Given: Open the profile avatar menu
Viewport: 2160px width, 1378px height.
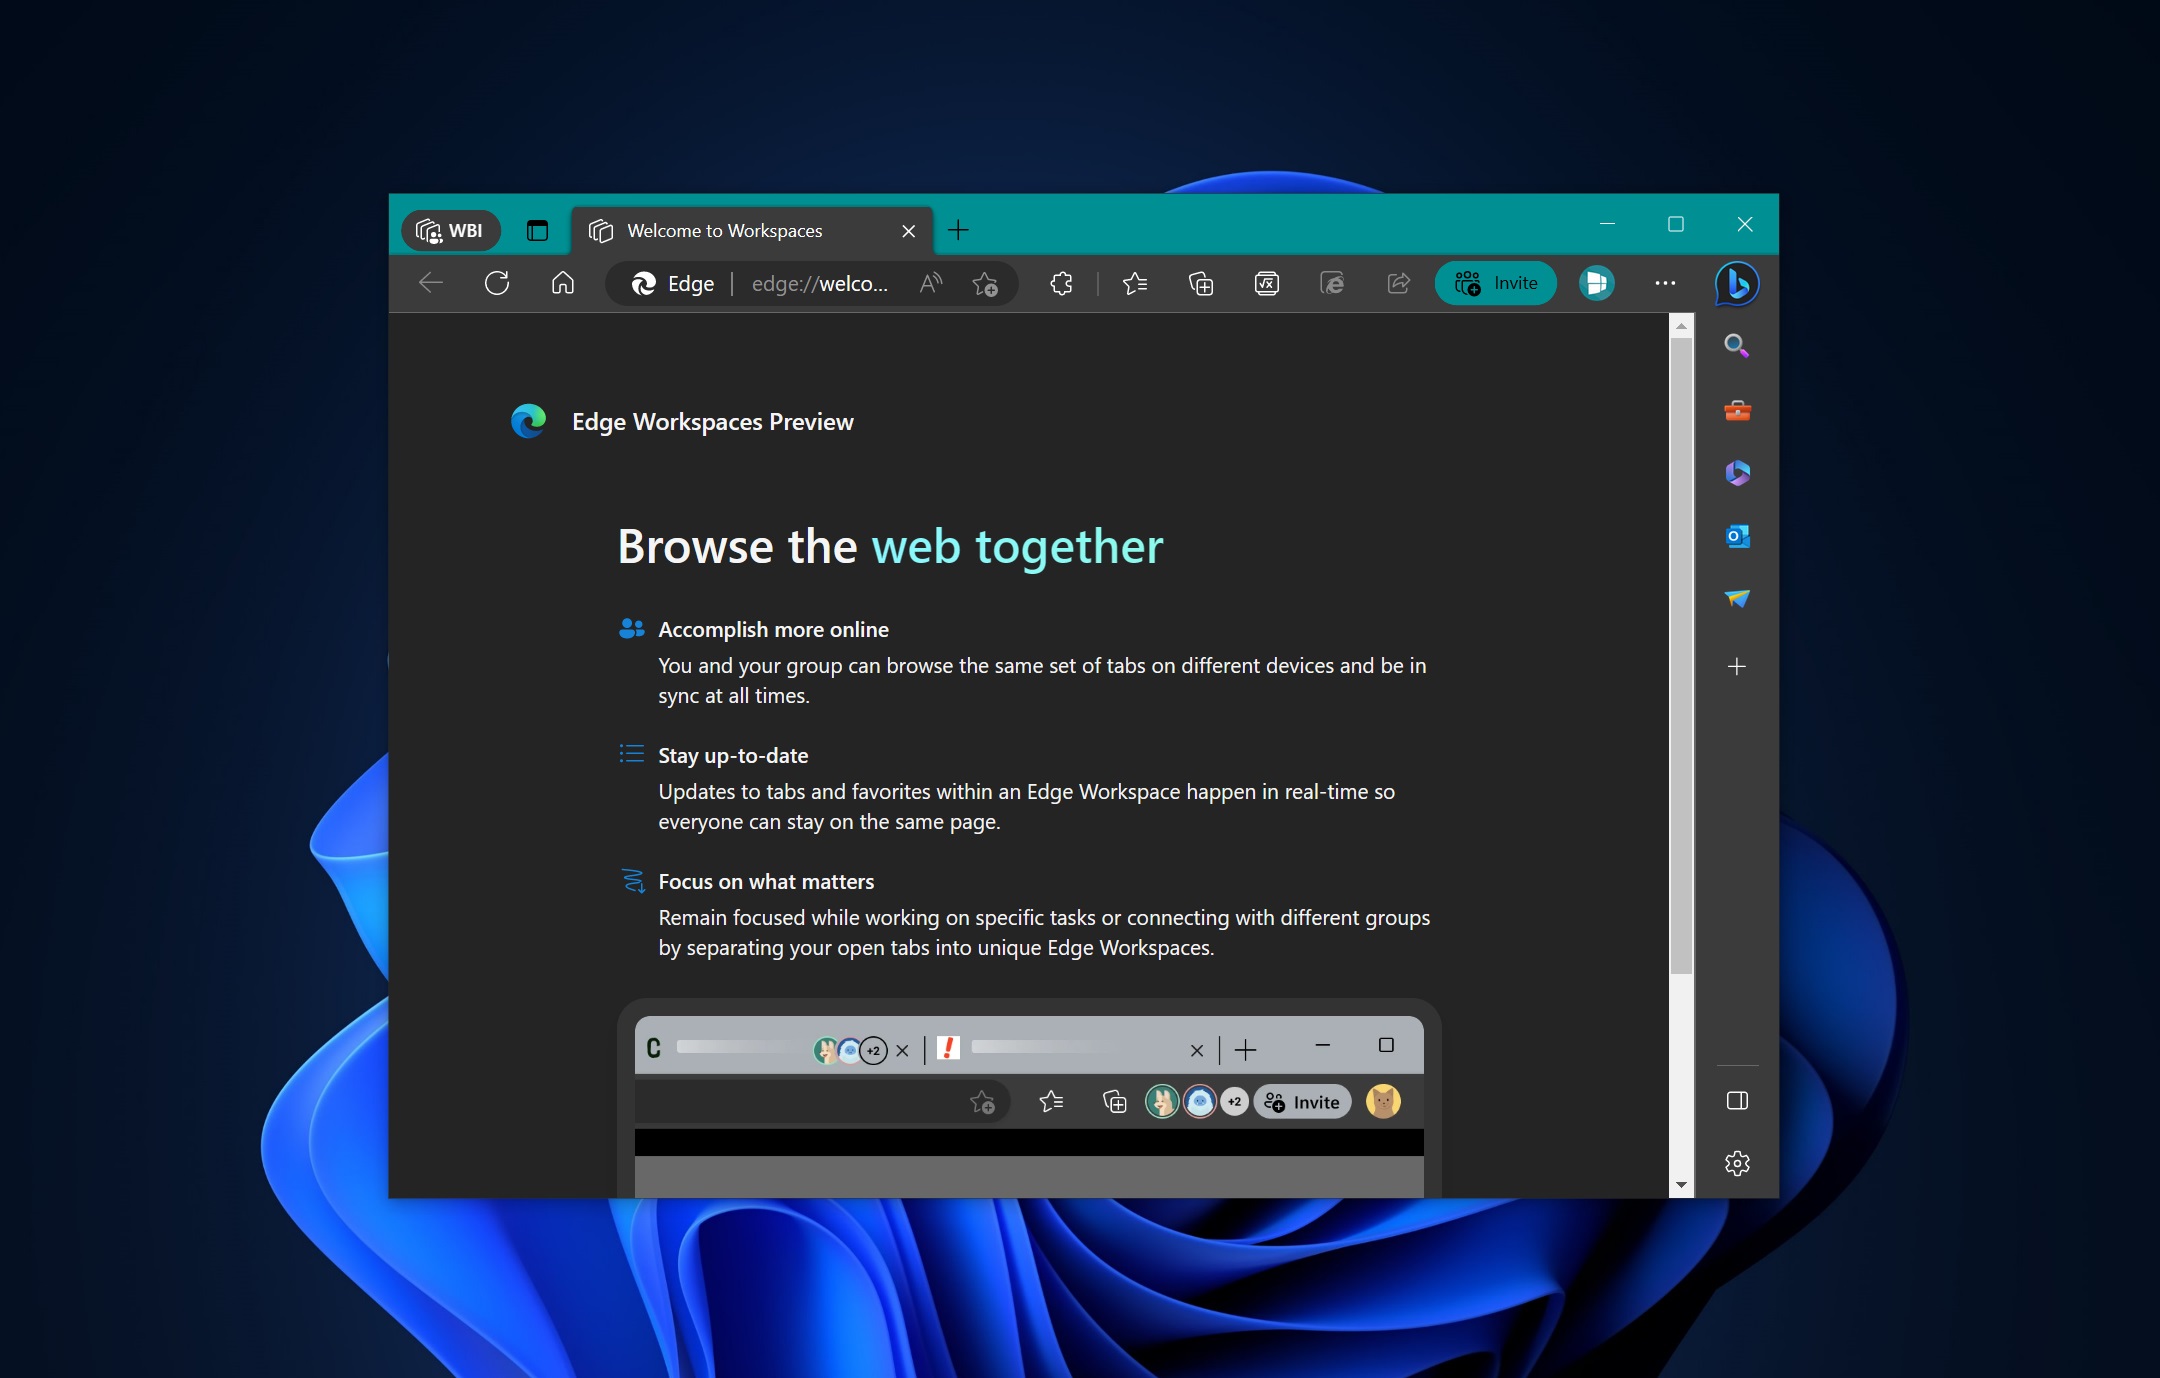Looking at the screenshot, I should pos(1597,283).
